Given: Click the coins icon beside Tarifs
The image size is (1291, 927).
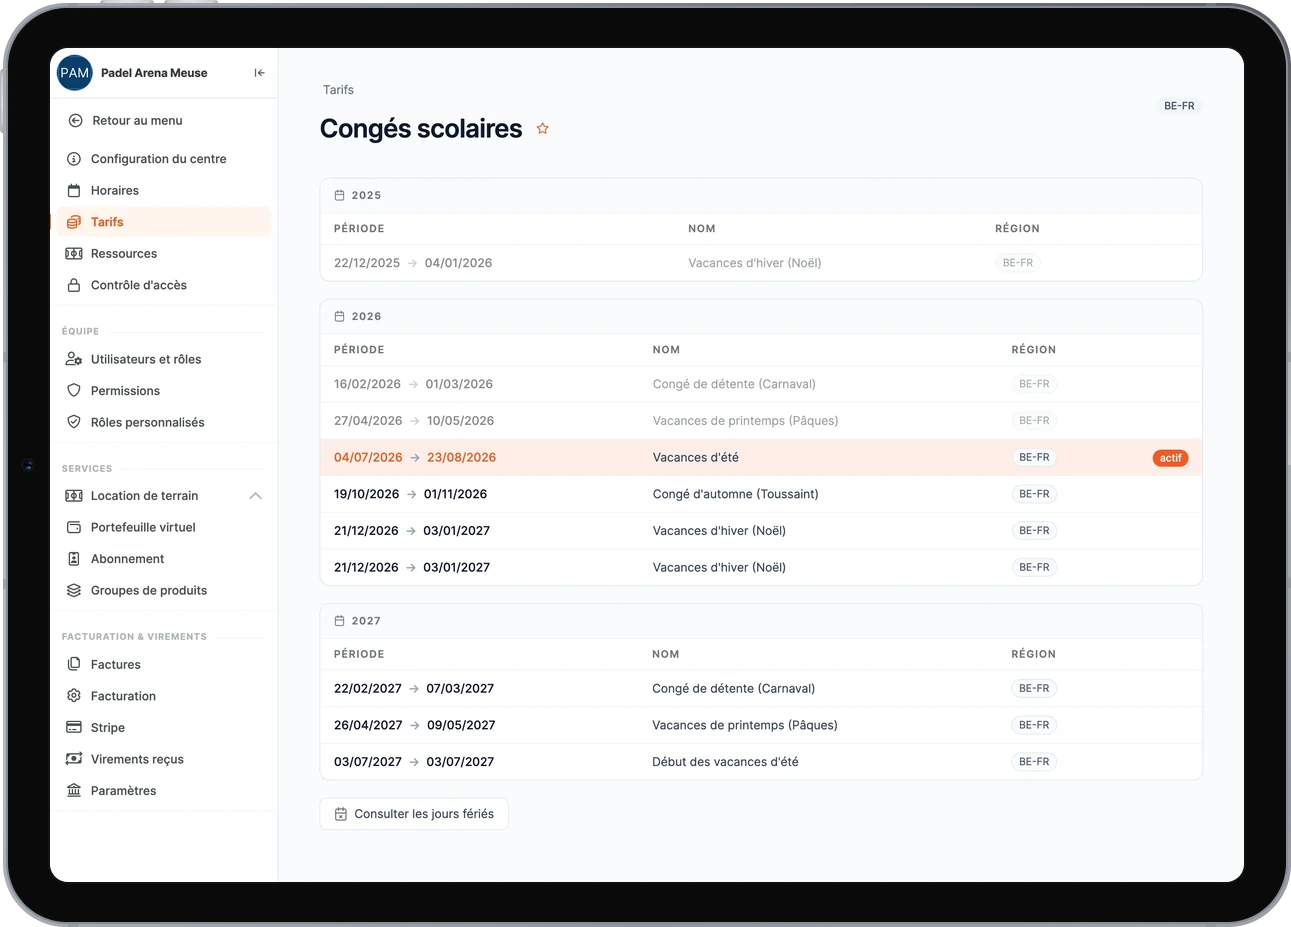Looking at the screenshot, I should point(74,222).
